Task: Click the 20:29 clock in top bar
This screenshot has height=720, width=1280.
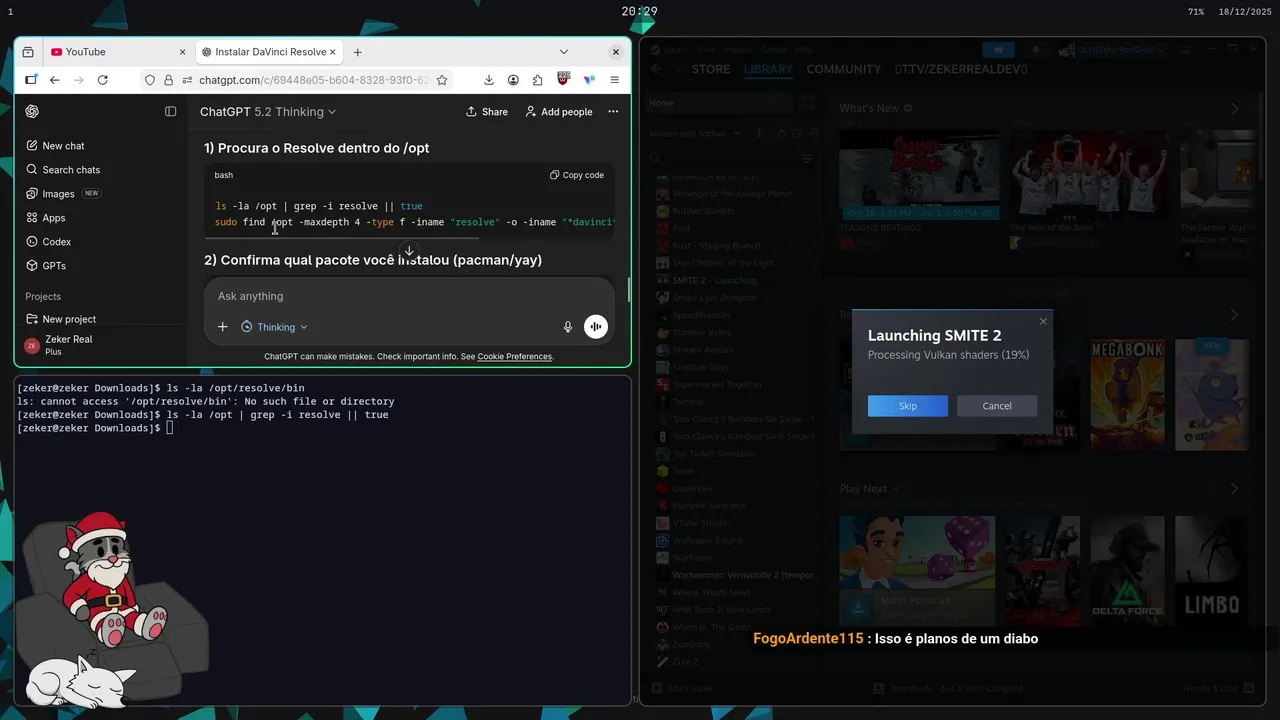Action: click(639, 12)
